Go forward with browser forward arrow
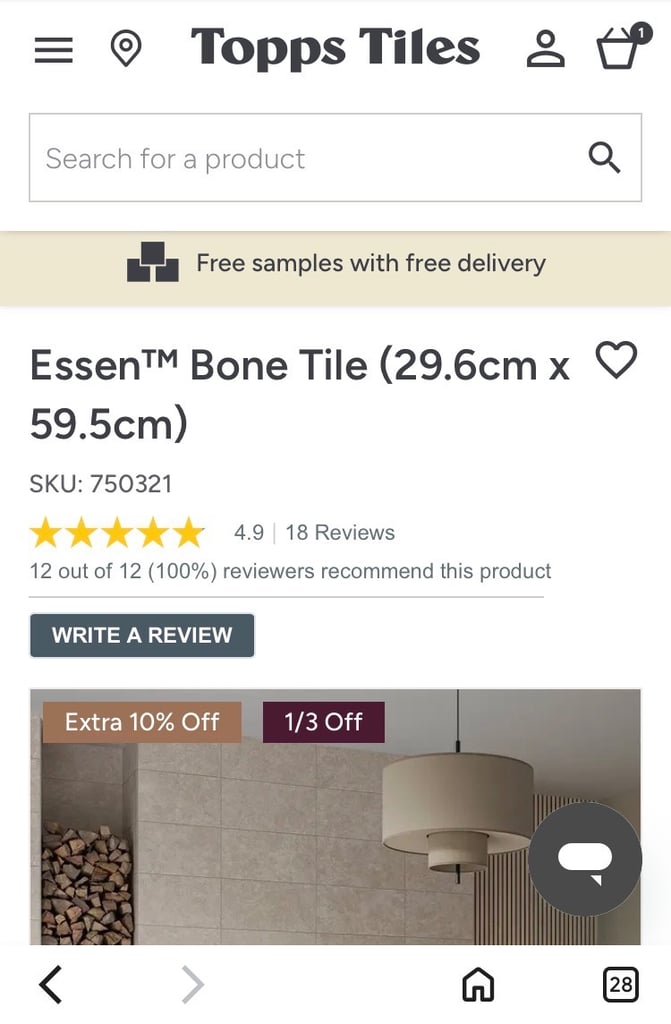The width and height of the screenshot is (671, 1024). pyautogui.click(x=193, y=986)
